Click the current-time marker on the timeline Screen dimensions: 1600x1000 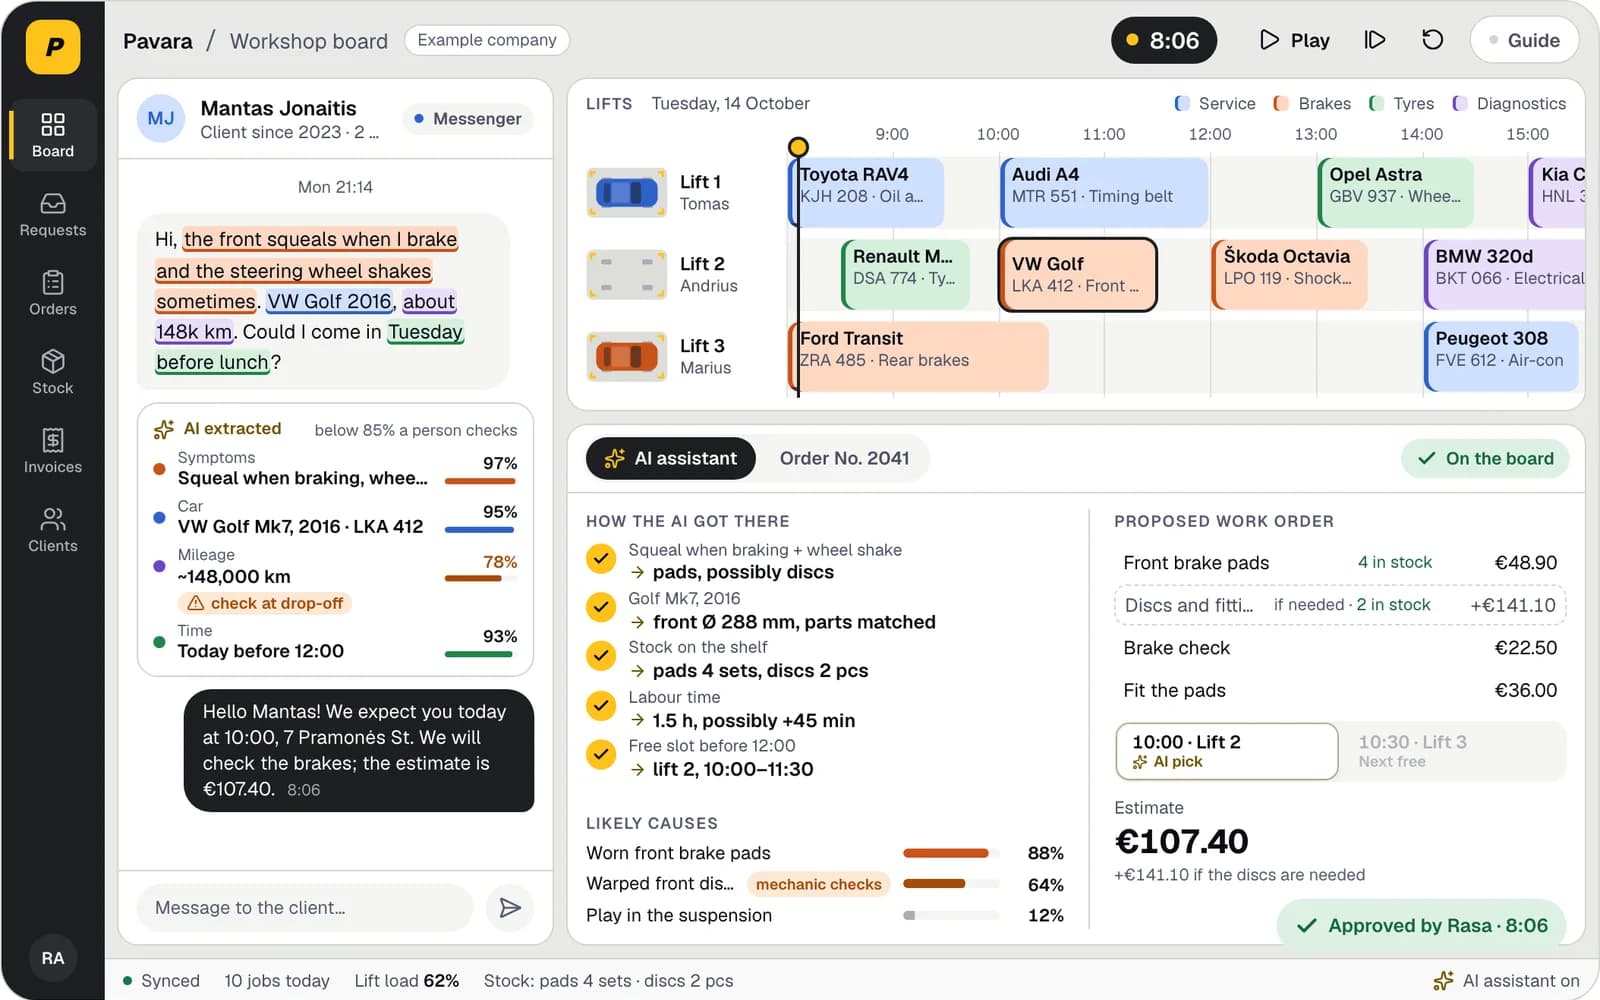[x=798, y=148]
